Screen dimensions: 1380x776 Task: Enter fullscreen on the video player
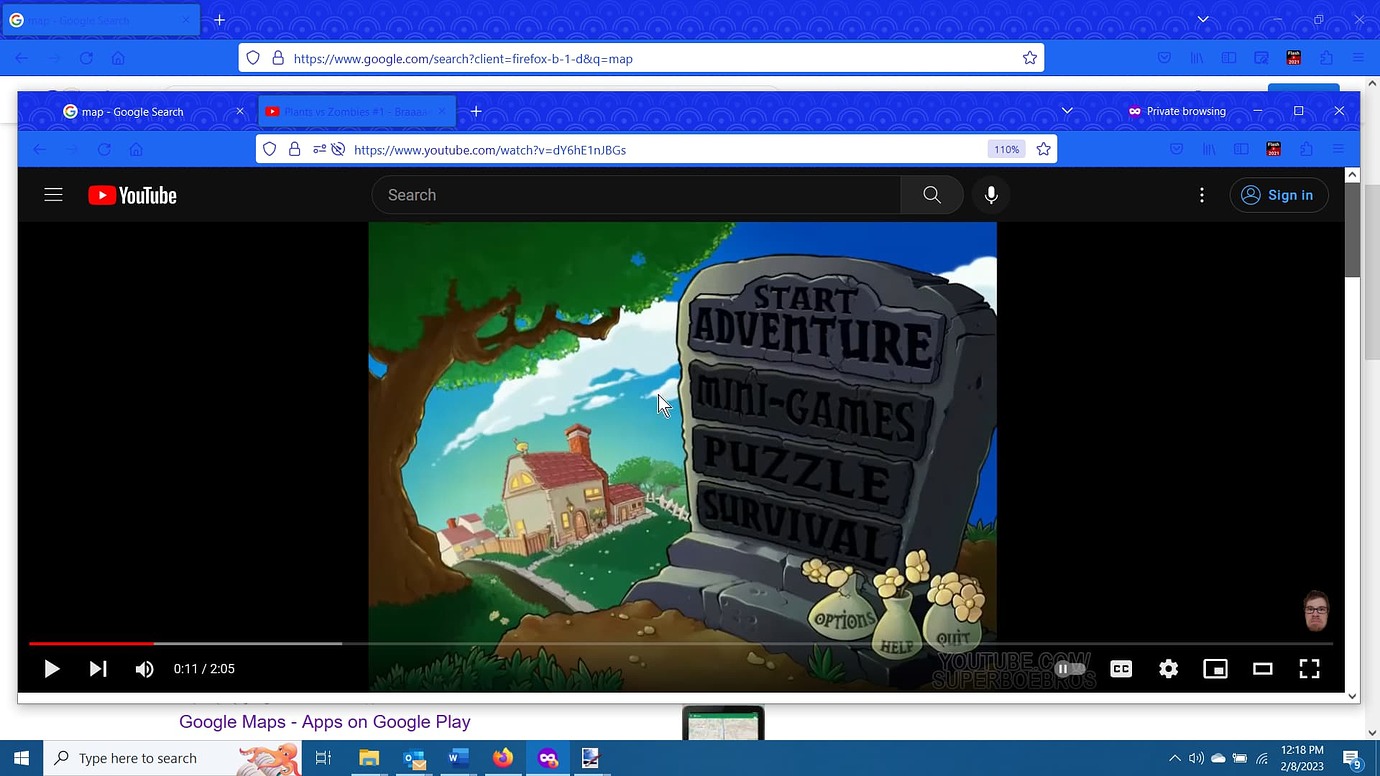1309,668
